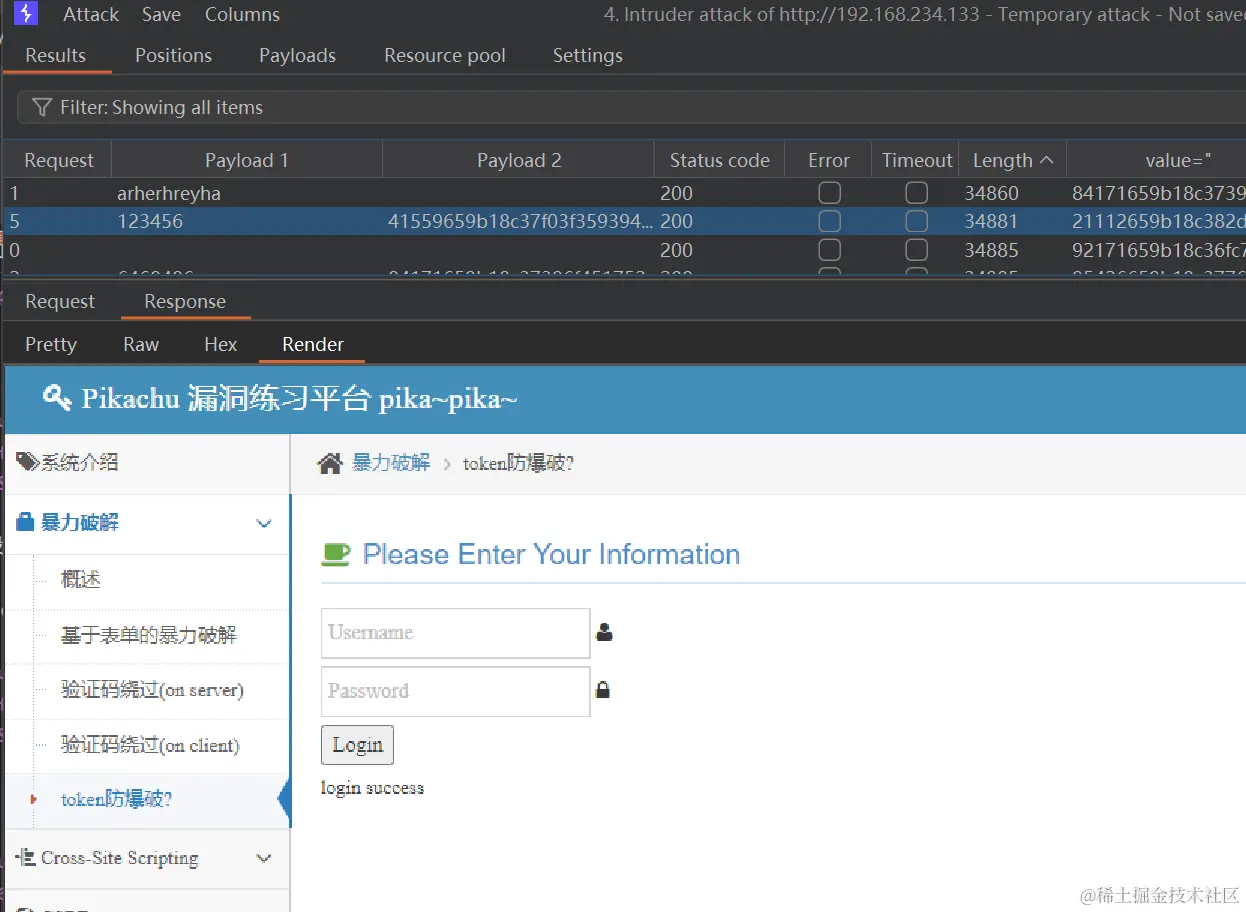Switch to the Settings tab

pyautogui.click(x=588, y=55)
